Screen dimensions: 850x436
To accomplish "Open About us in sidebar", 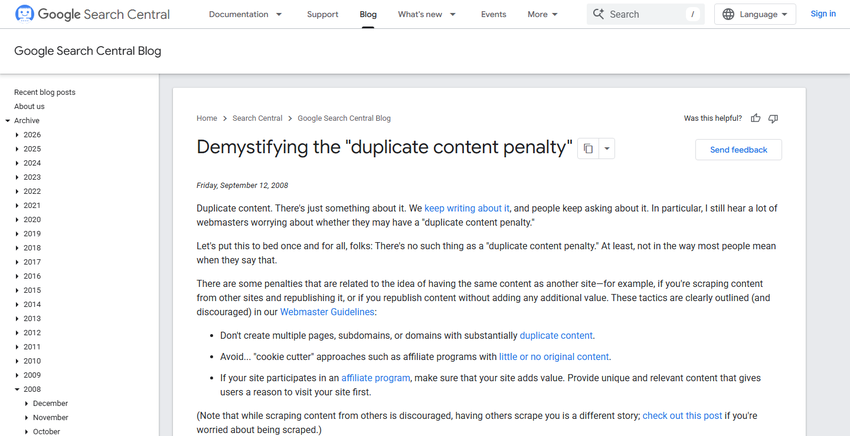I will click(29, 106).
